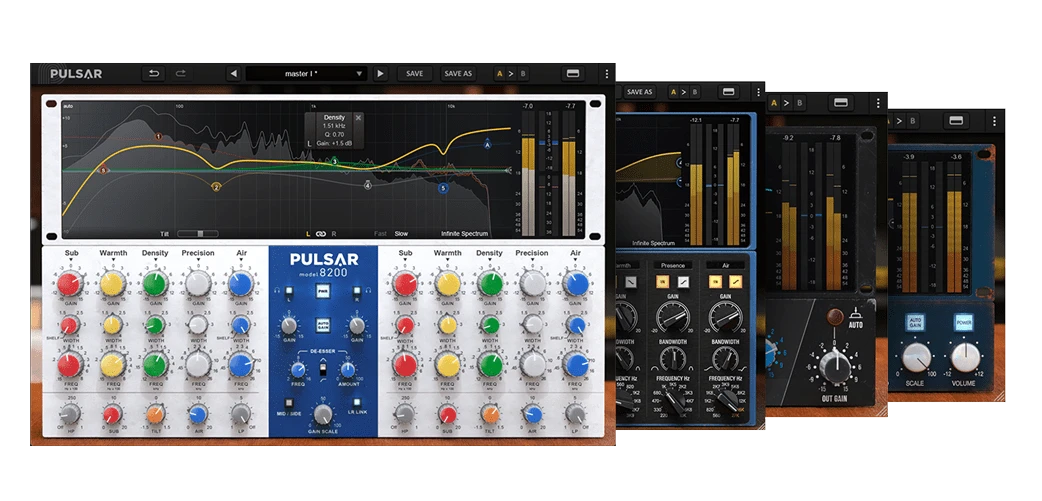Image resolution: width=1042 pixels, height=501 pixels.
Task: Toggle the L/R link chain icon
Action: click(320, 233)
